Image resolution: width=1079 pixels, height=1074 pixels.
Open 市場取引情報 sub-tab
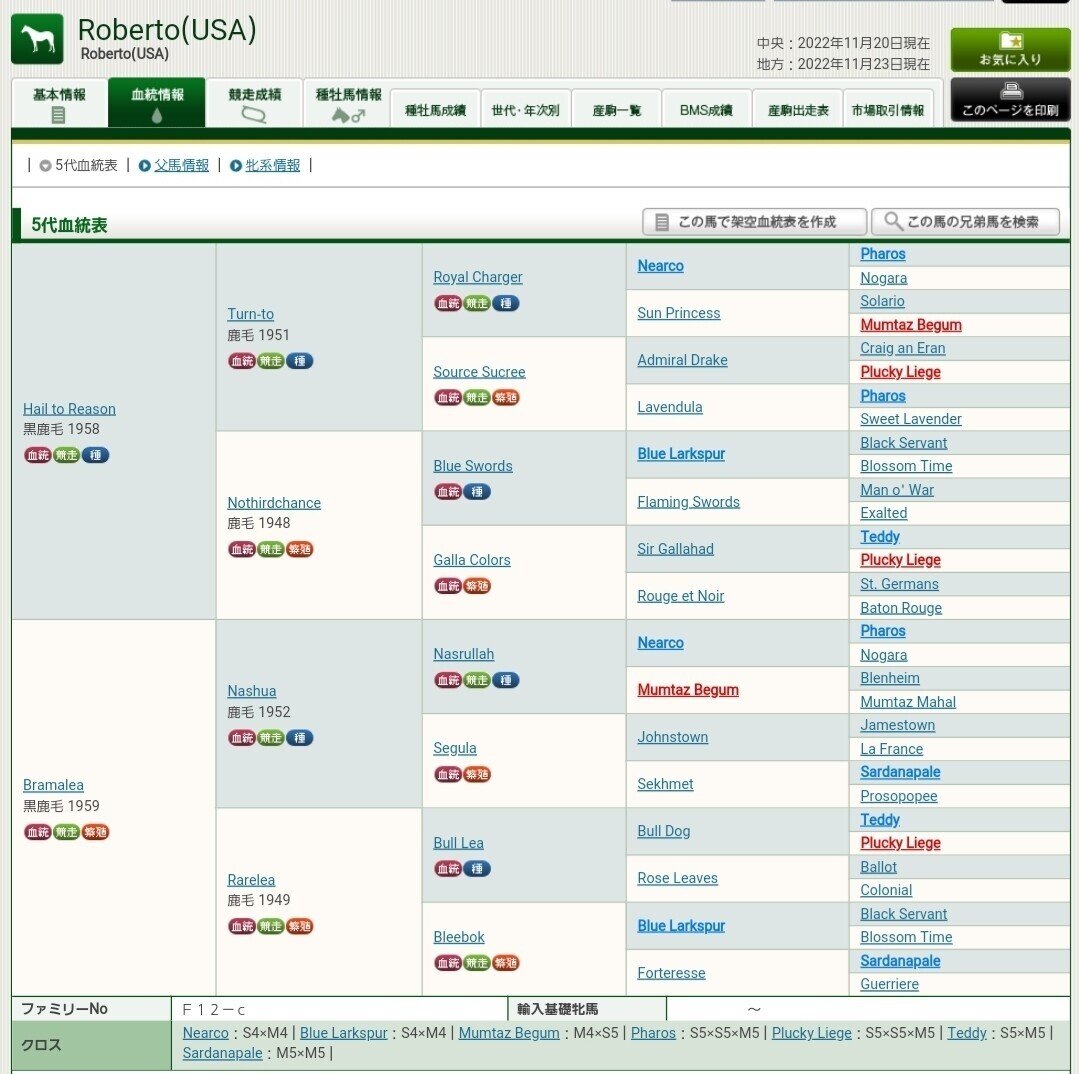tap(888, 110)
